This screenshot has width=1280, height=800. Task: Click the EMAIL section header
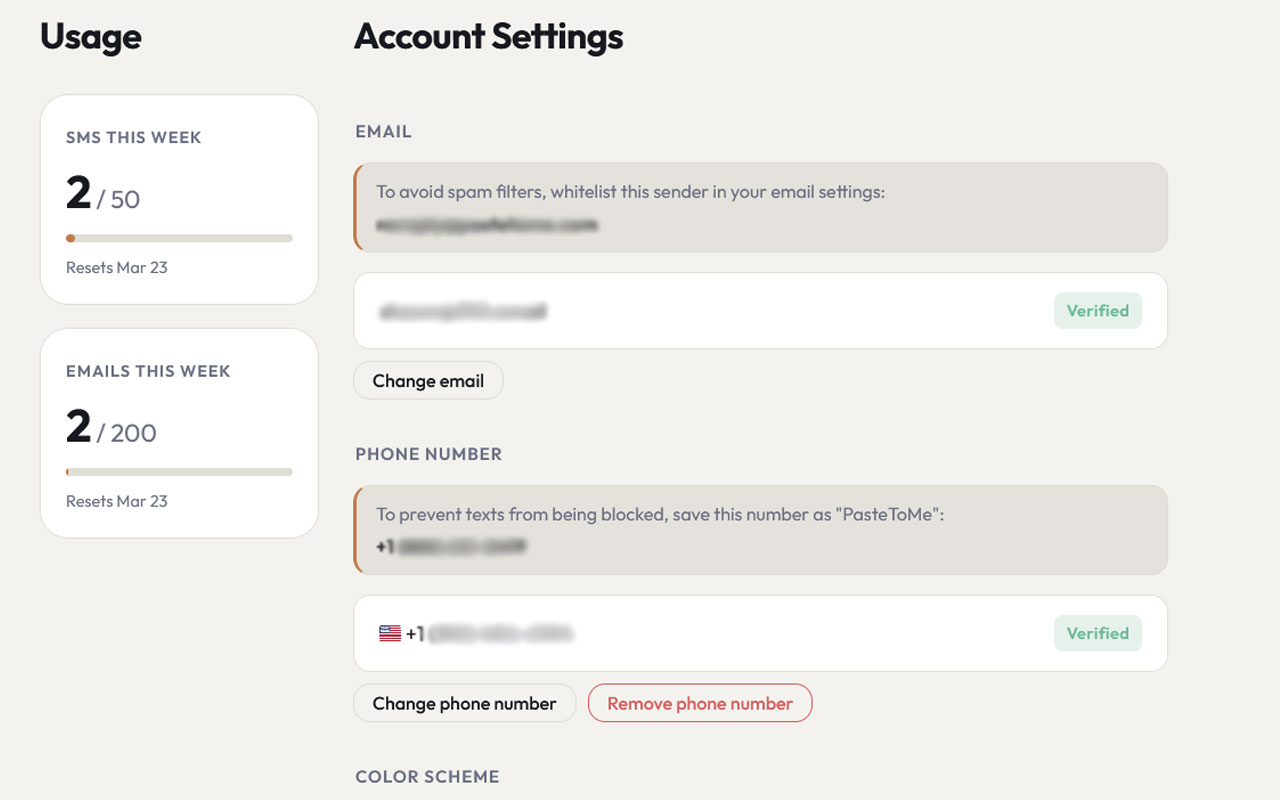pos(383,131)
